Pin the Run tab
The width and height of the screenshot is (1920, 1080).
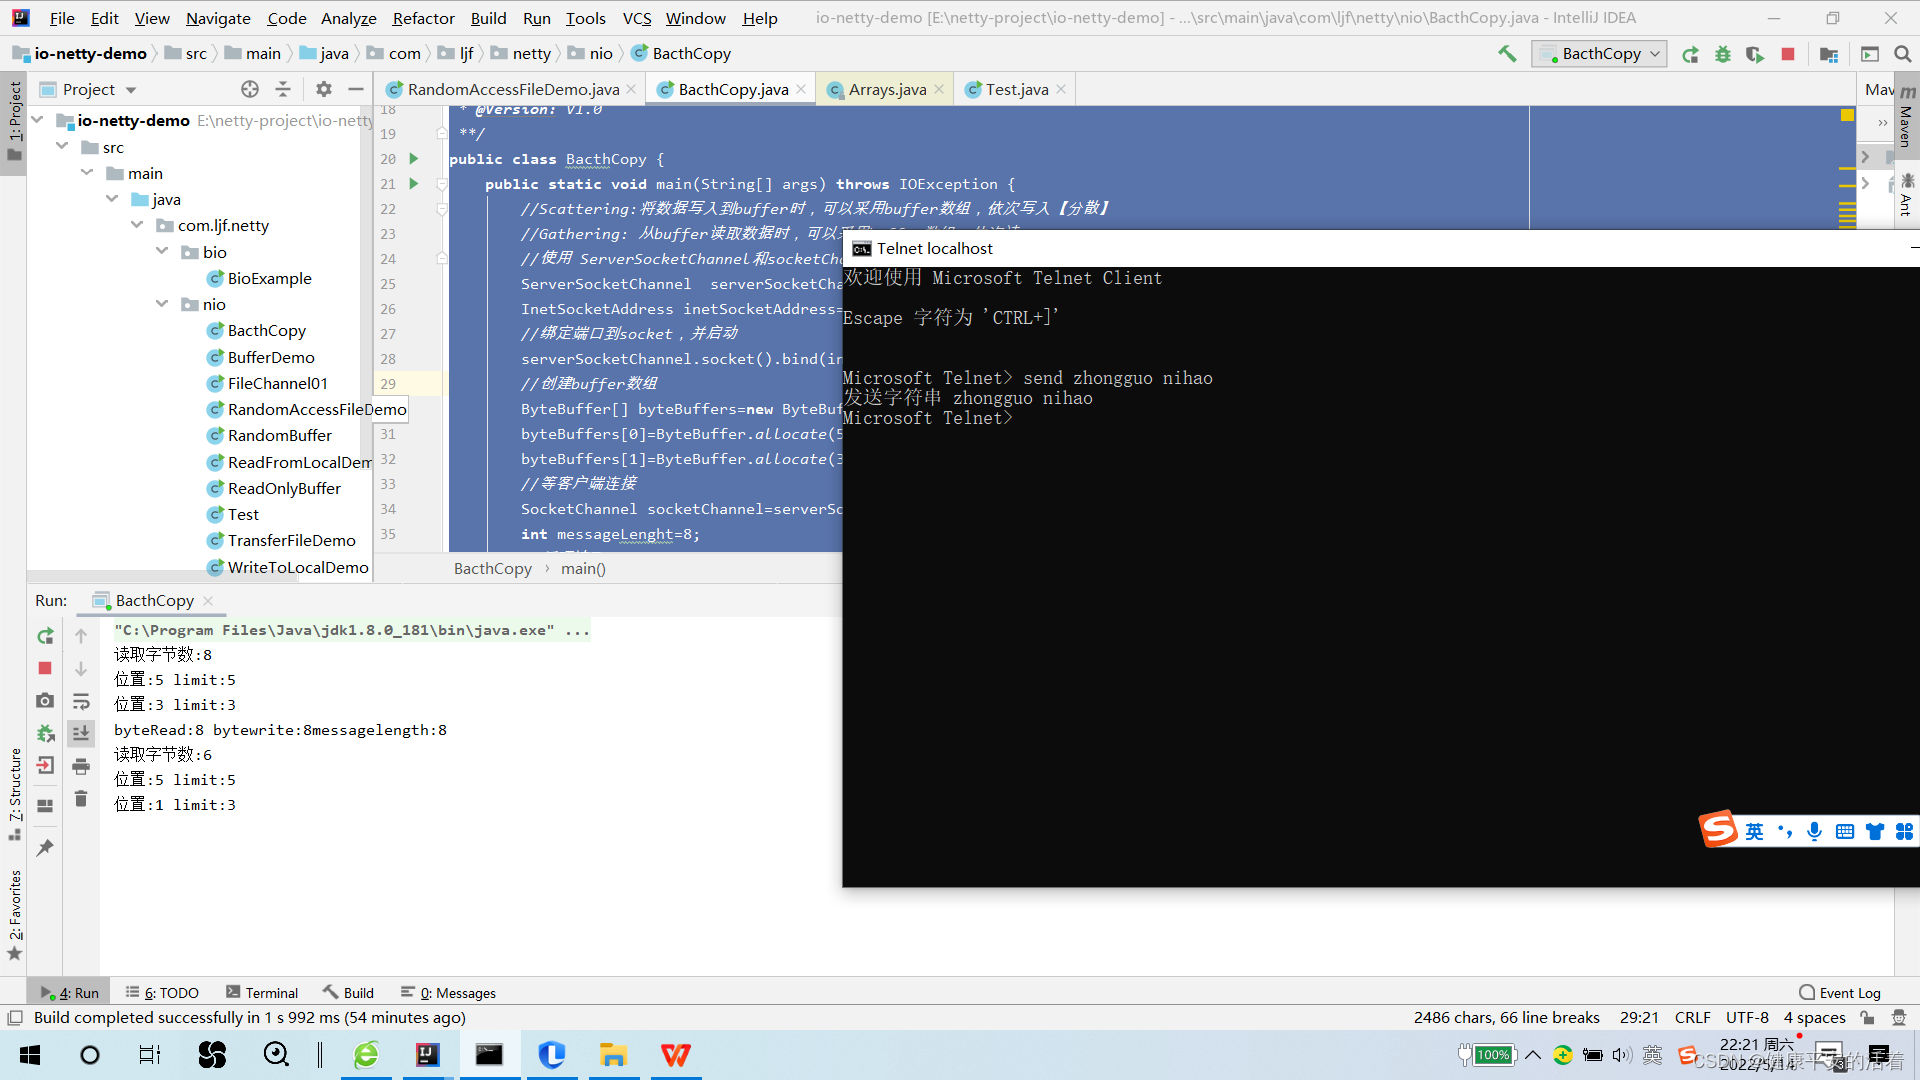[45, 848]
